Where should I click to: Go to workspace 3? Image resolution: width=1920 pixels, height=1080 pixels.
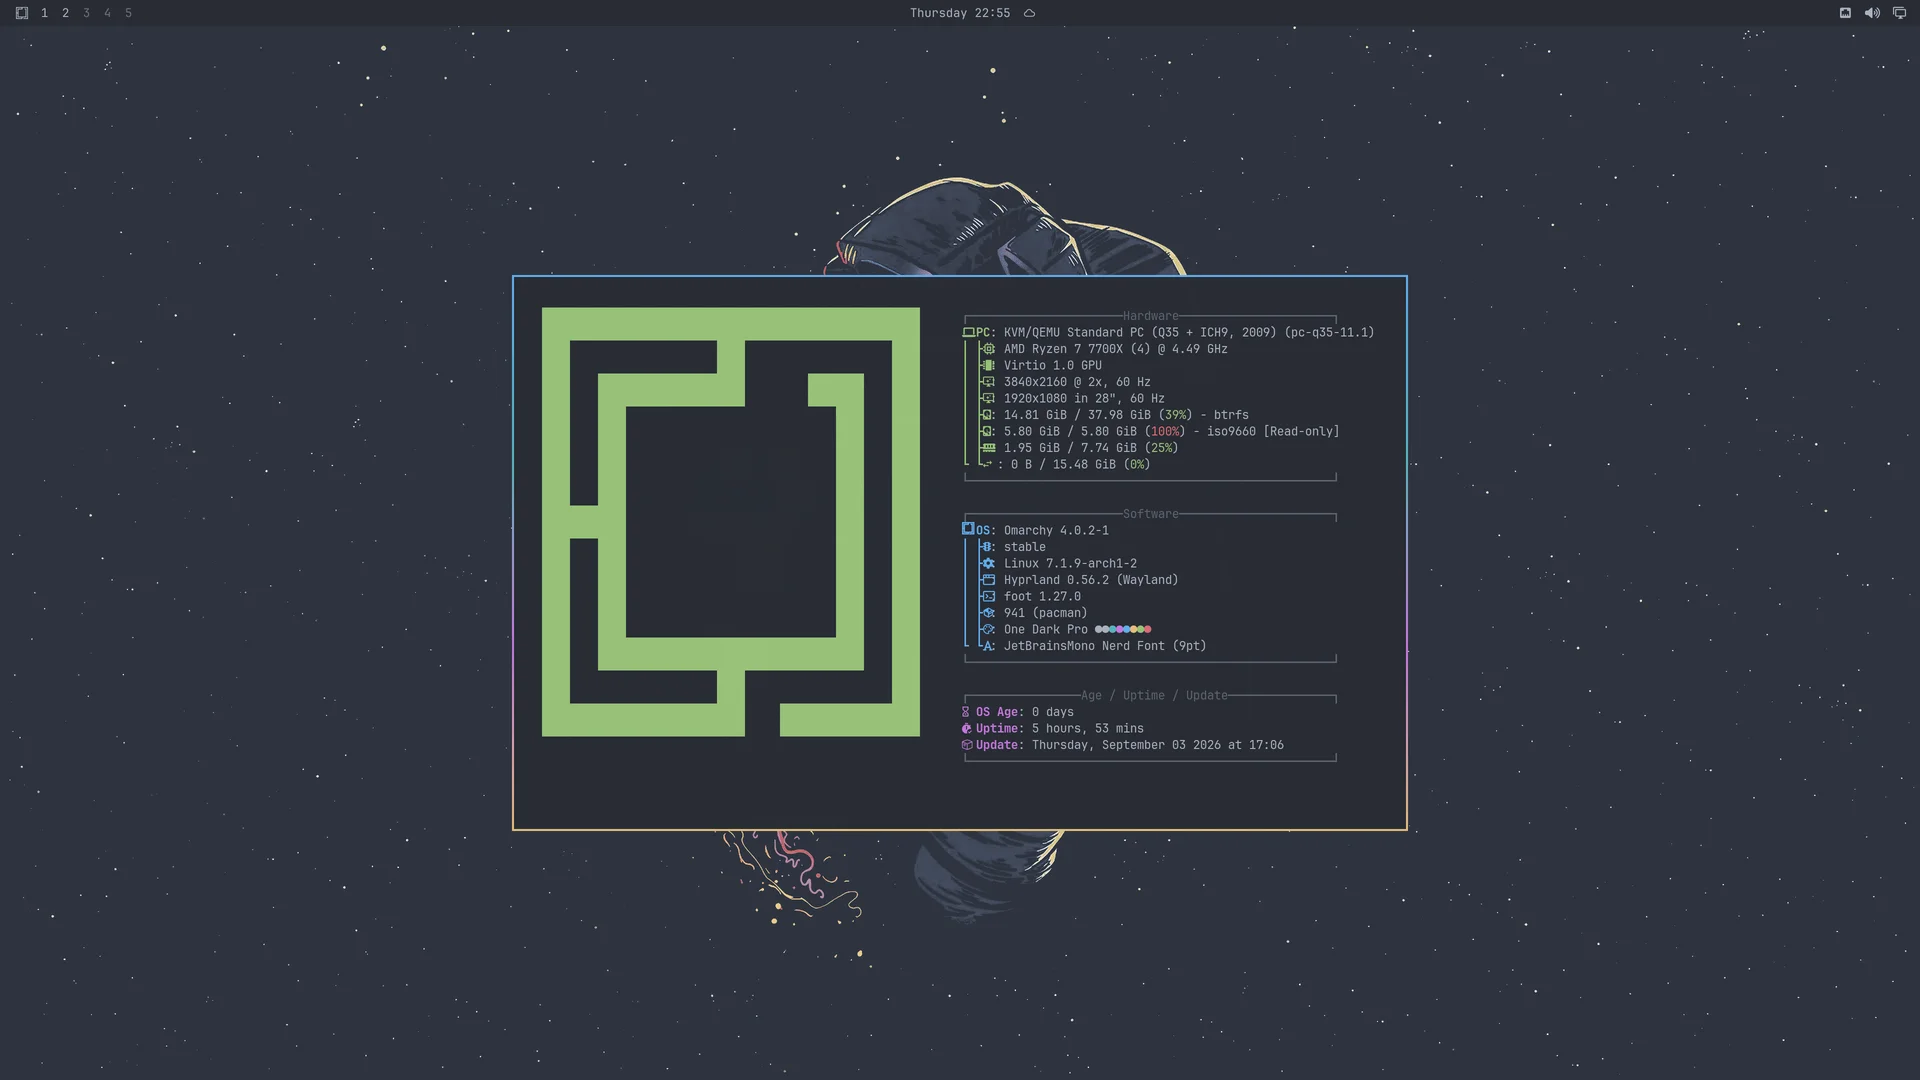tap(86, 13)
